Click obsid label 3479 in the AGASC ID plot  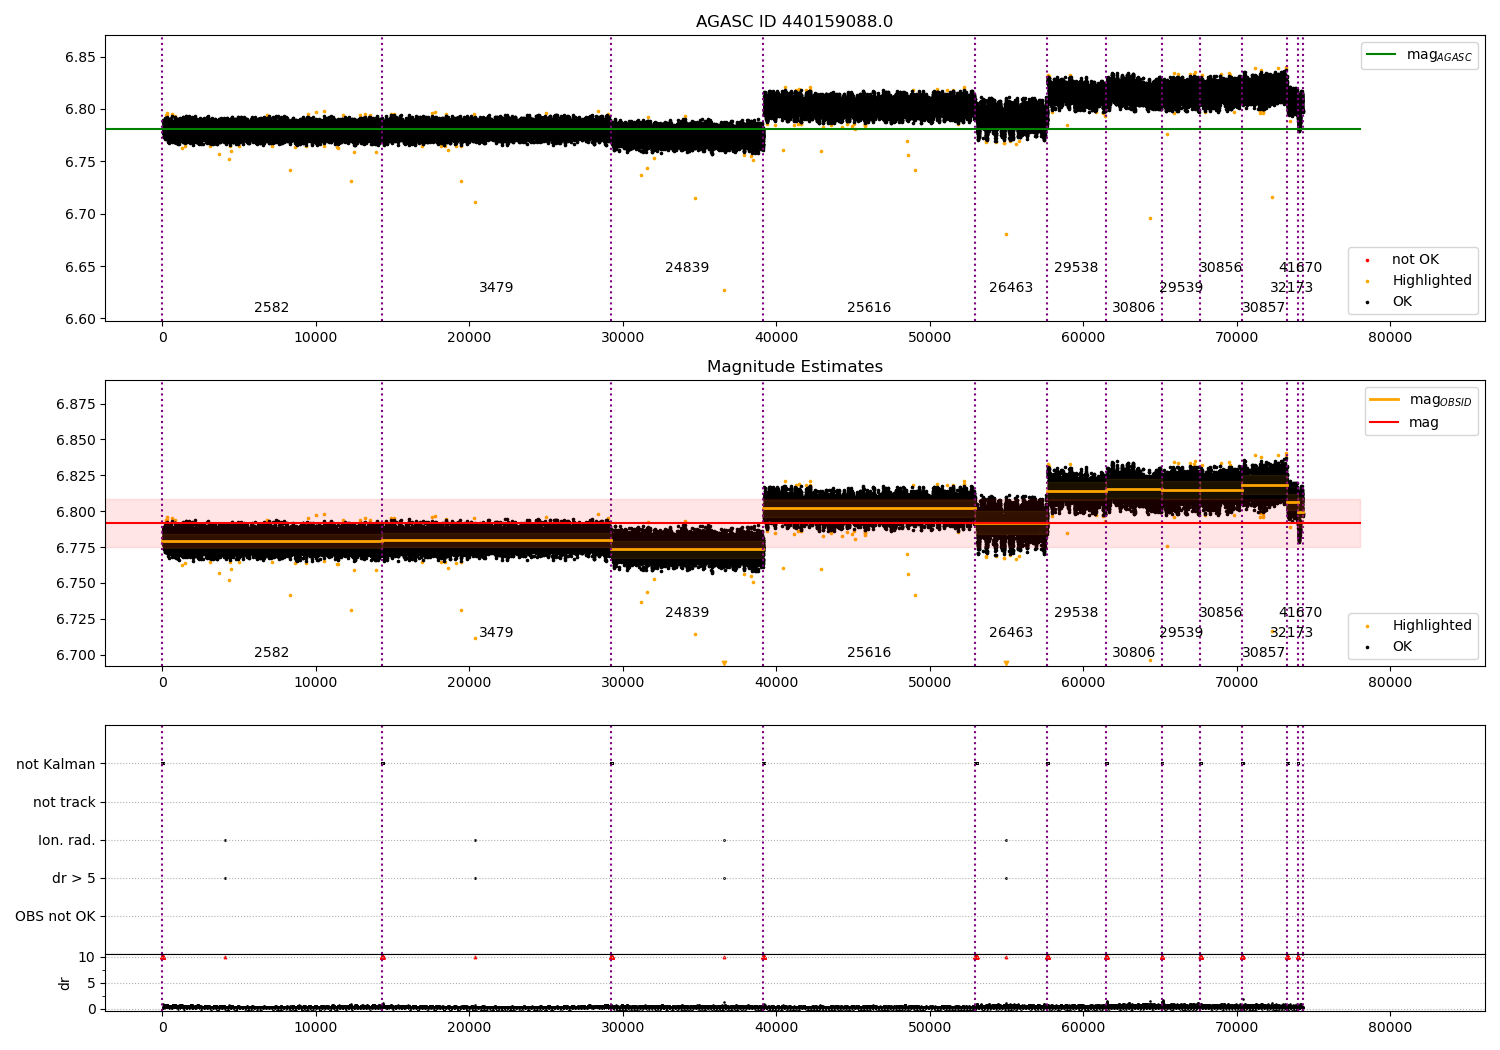pos(496,288)
